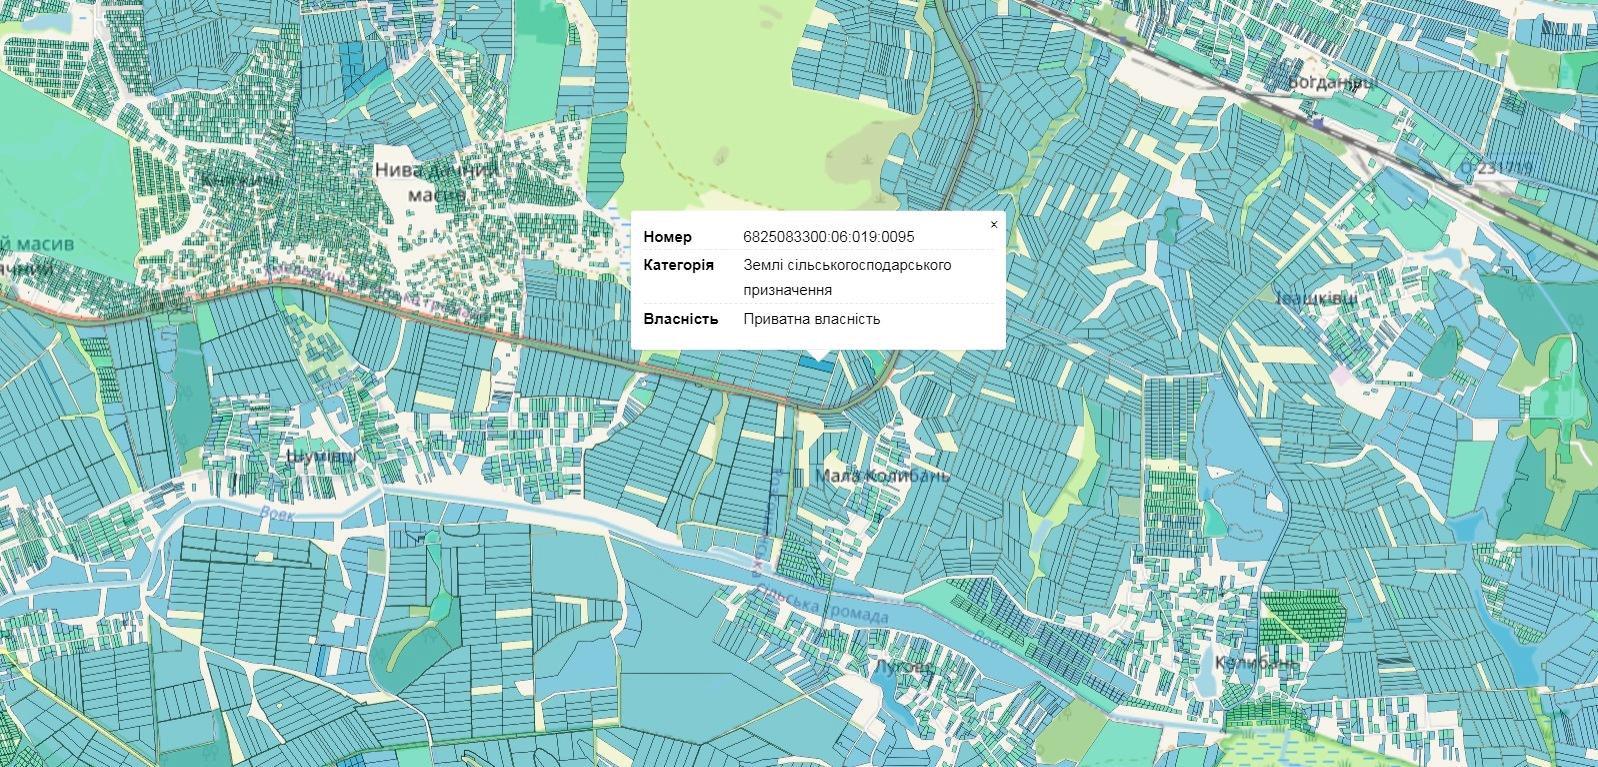Click the cadastral number 6825083300:06:019:0095
1598x767 pixels.
pyautogui.click(x=828, y=237)
